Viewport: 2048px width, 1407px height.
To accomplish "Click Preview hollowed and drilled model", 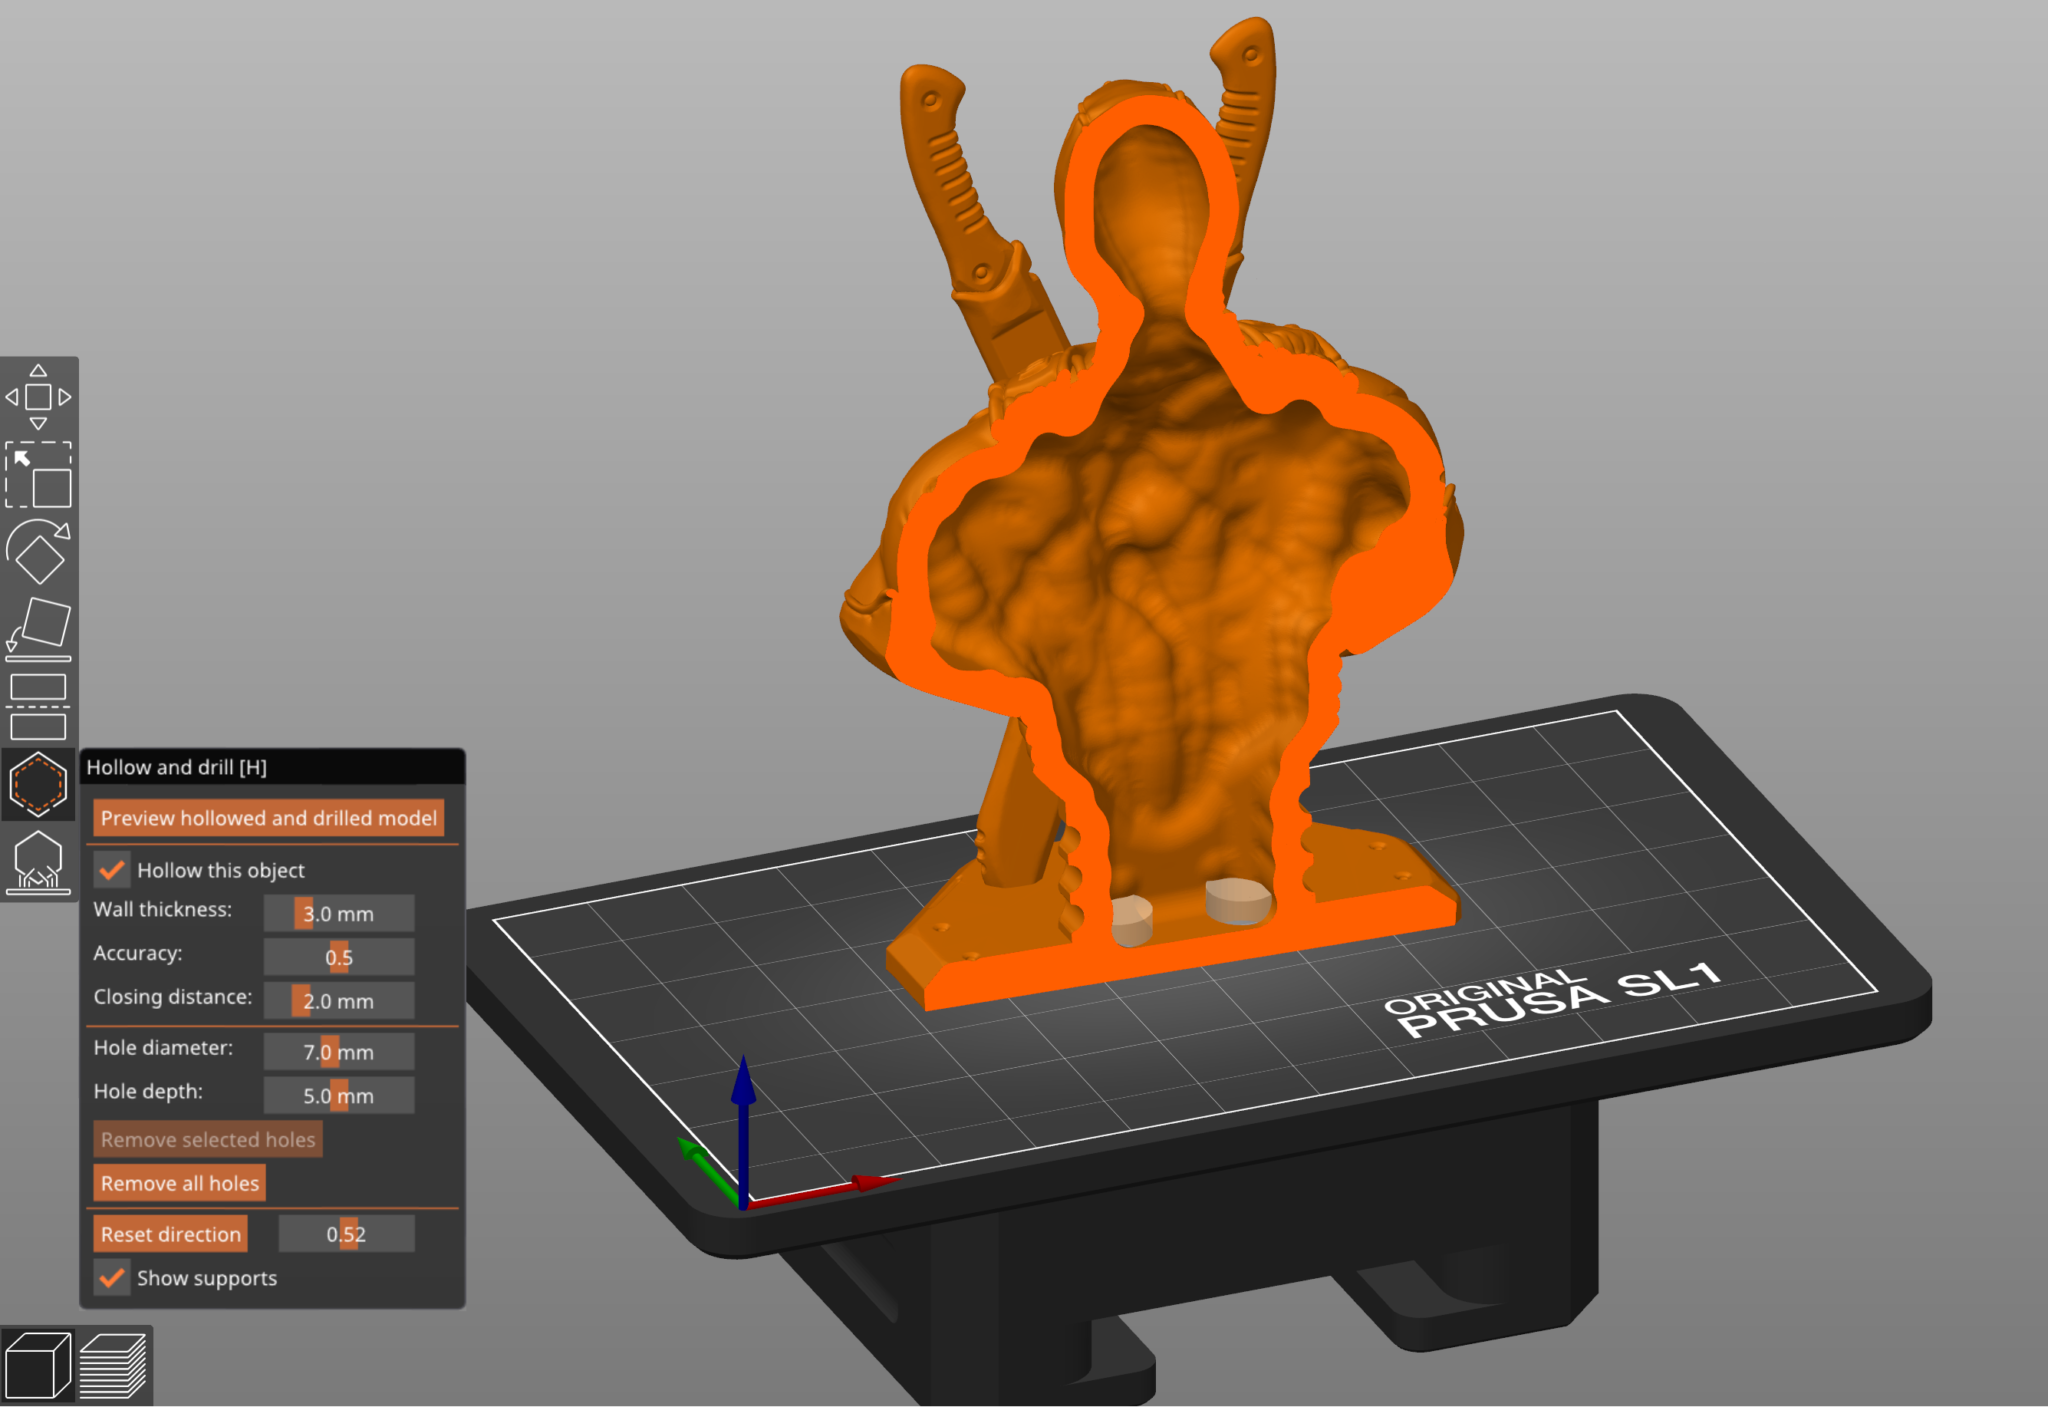I will coord(266,818).
